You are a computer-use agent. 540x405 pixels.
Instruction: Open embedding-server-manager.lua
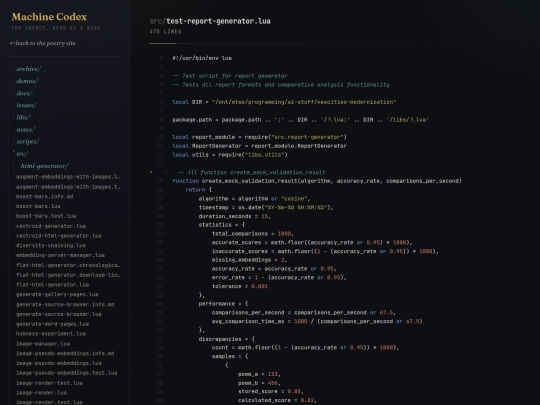tap(60, 255)
